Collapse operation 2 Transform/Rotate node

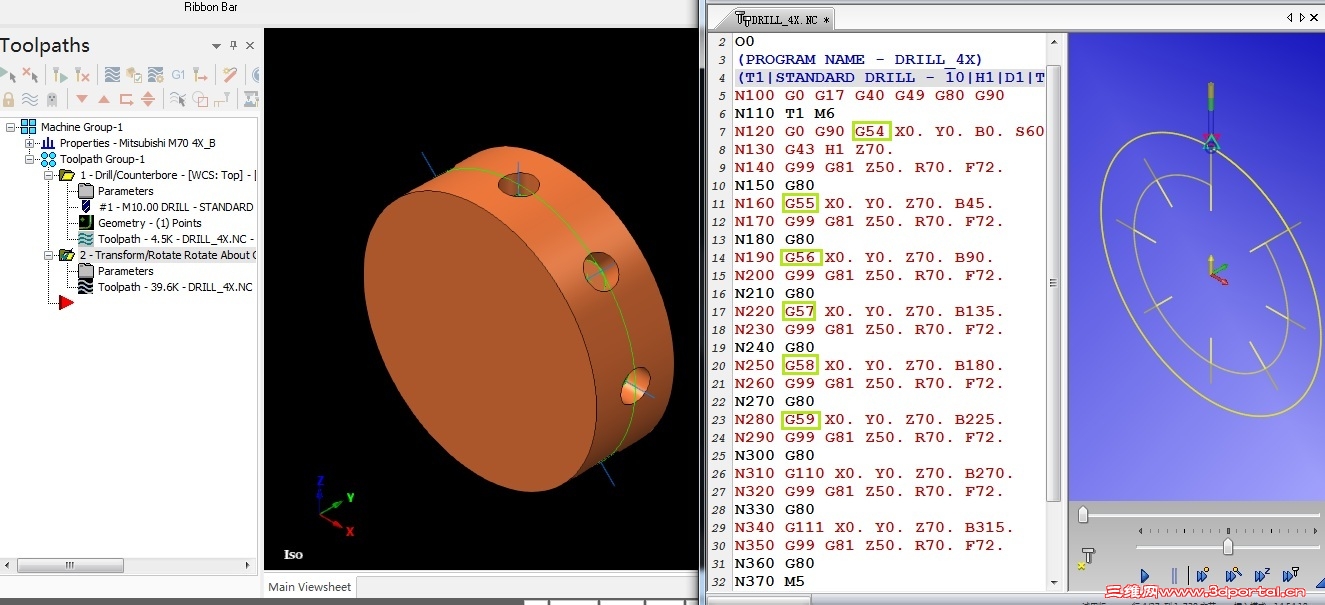[48, 255]
